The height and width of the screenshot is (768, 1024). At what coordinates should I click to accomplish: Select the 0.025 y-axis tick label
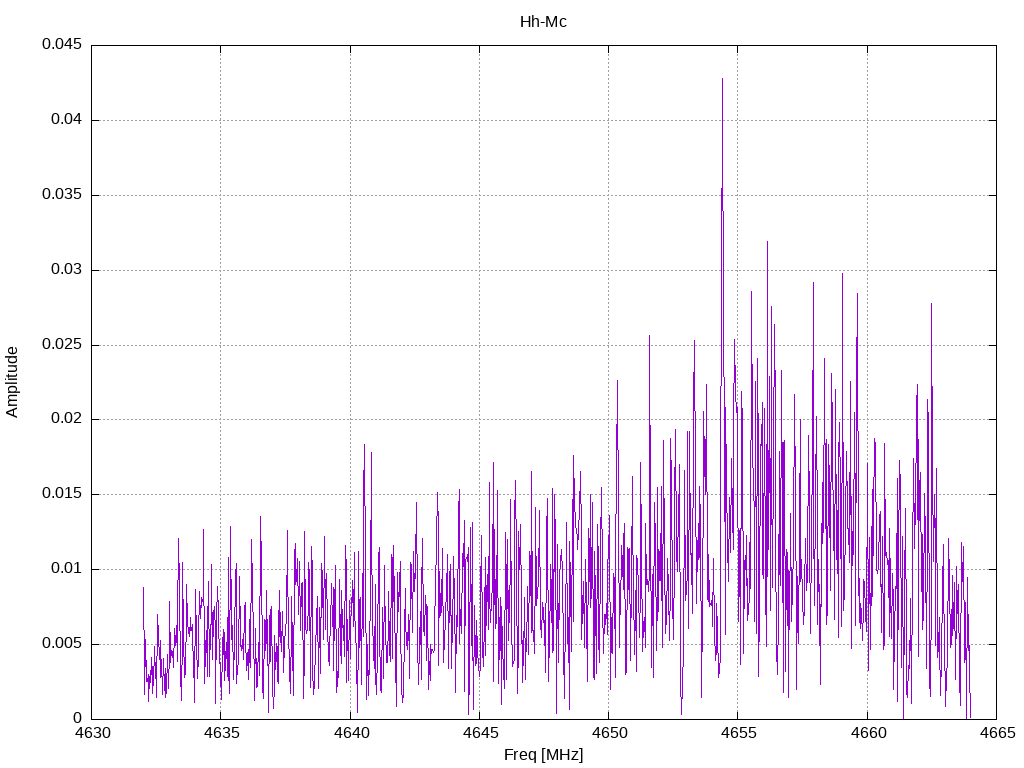[61, 345]
